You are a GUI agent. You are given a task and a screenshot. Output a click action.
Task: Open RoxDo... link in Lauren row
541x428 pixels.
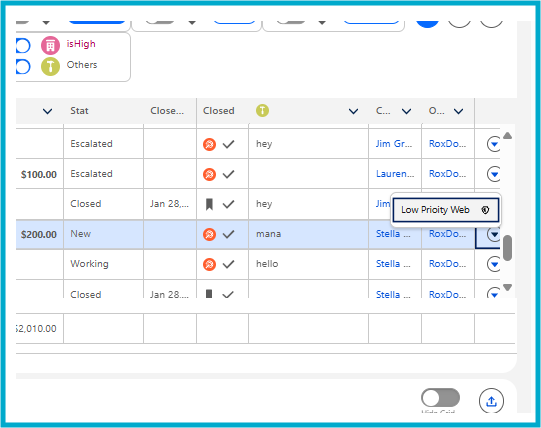coord(447,174)
